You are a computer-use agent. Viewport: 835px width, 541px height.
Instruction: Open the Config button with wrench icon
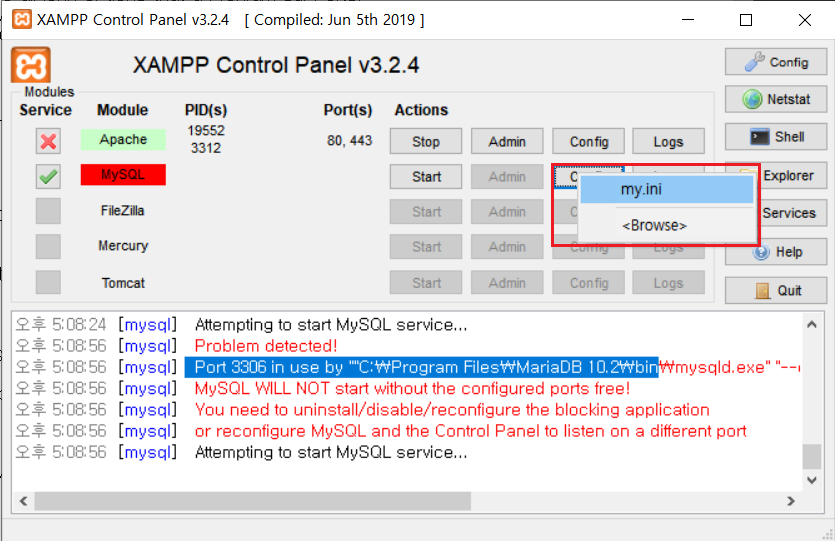776,62
